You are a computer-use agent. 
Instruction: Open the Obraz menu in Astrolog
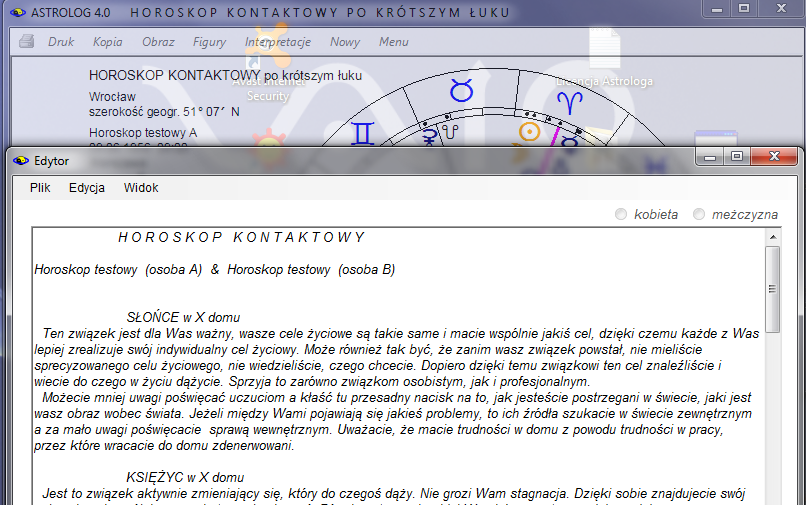tap(158, 42)
